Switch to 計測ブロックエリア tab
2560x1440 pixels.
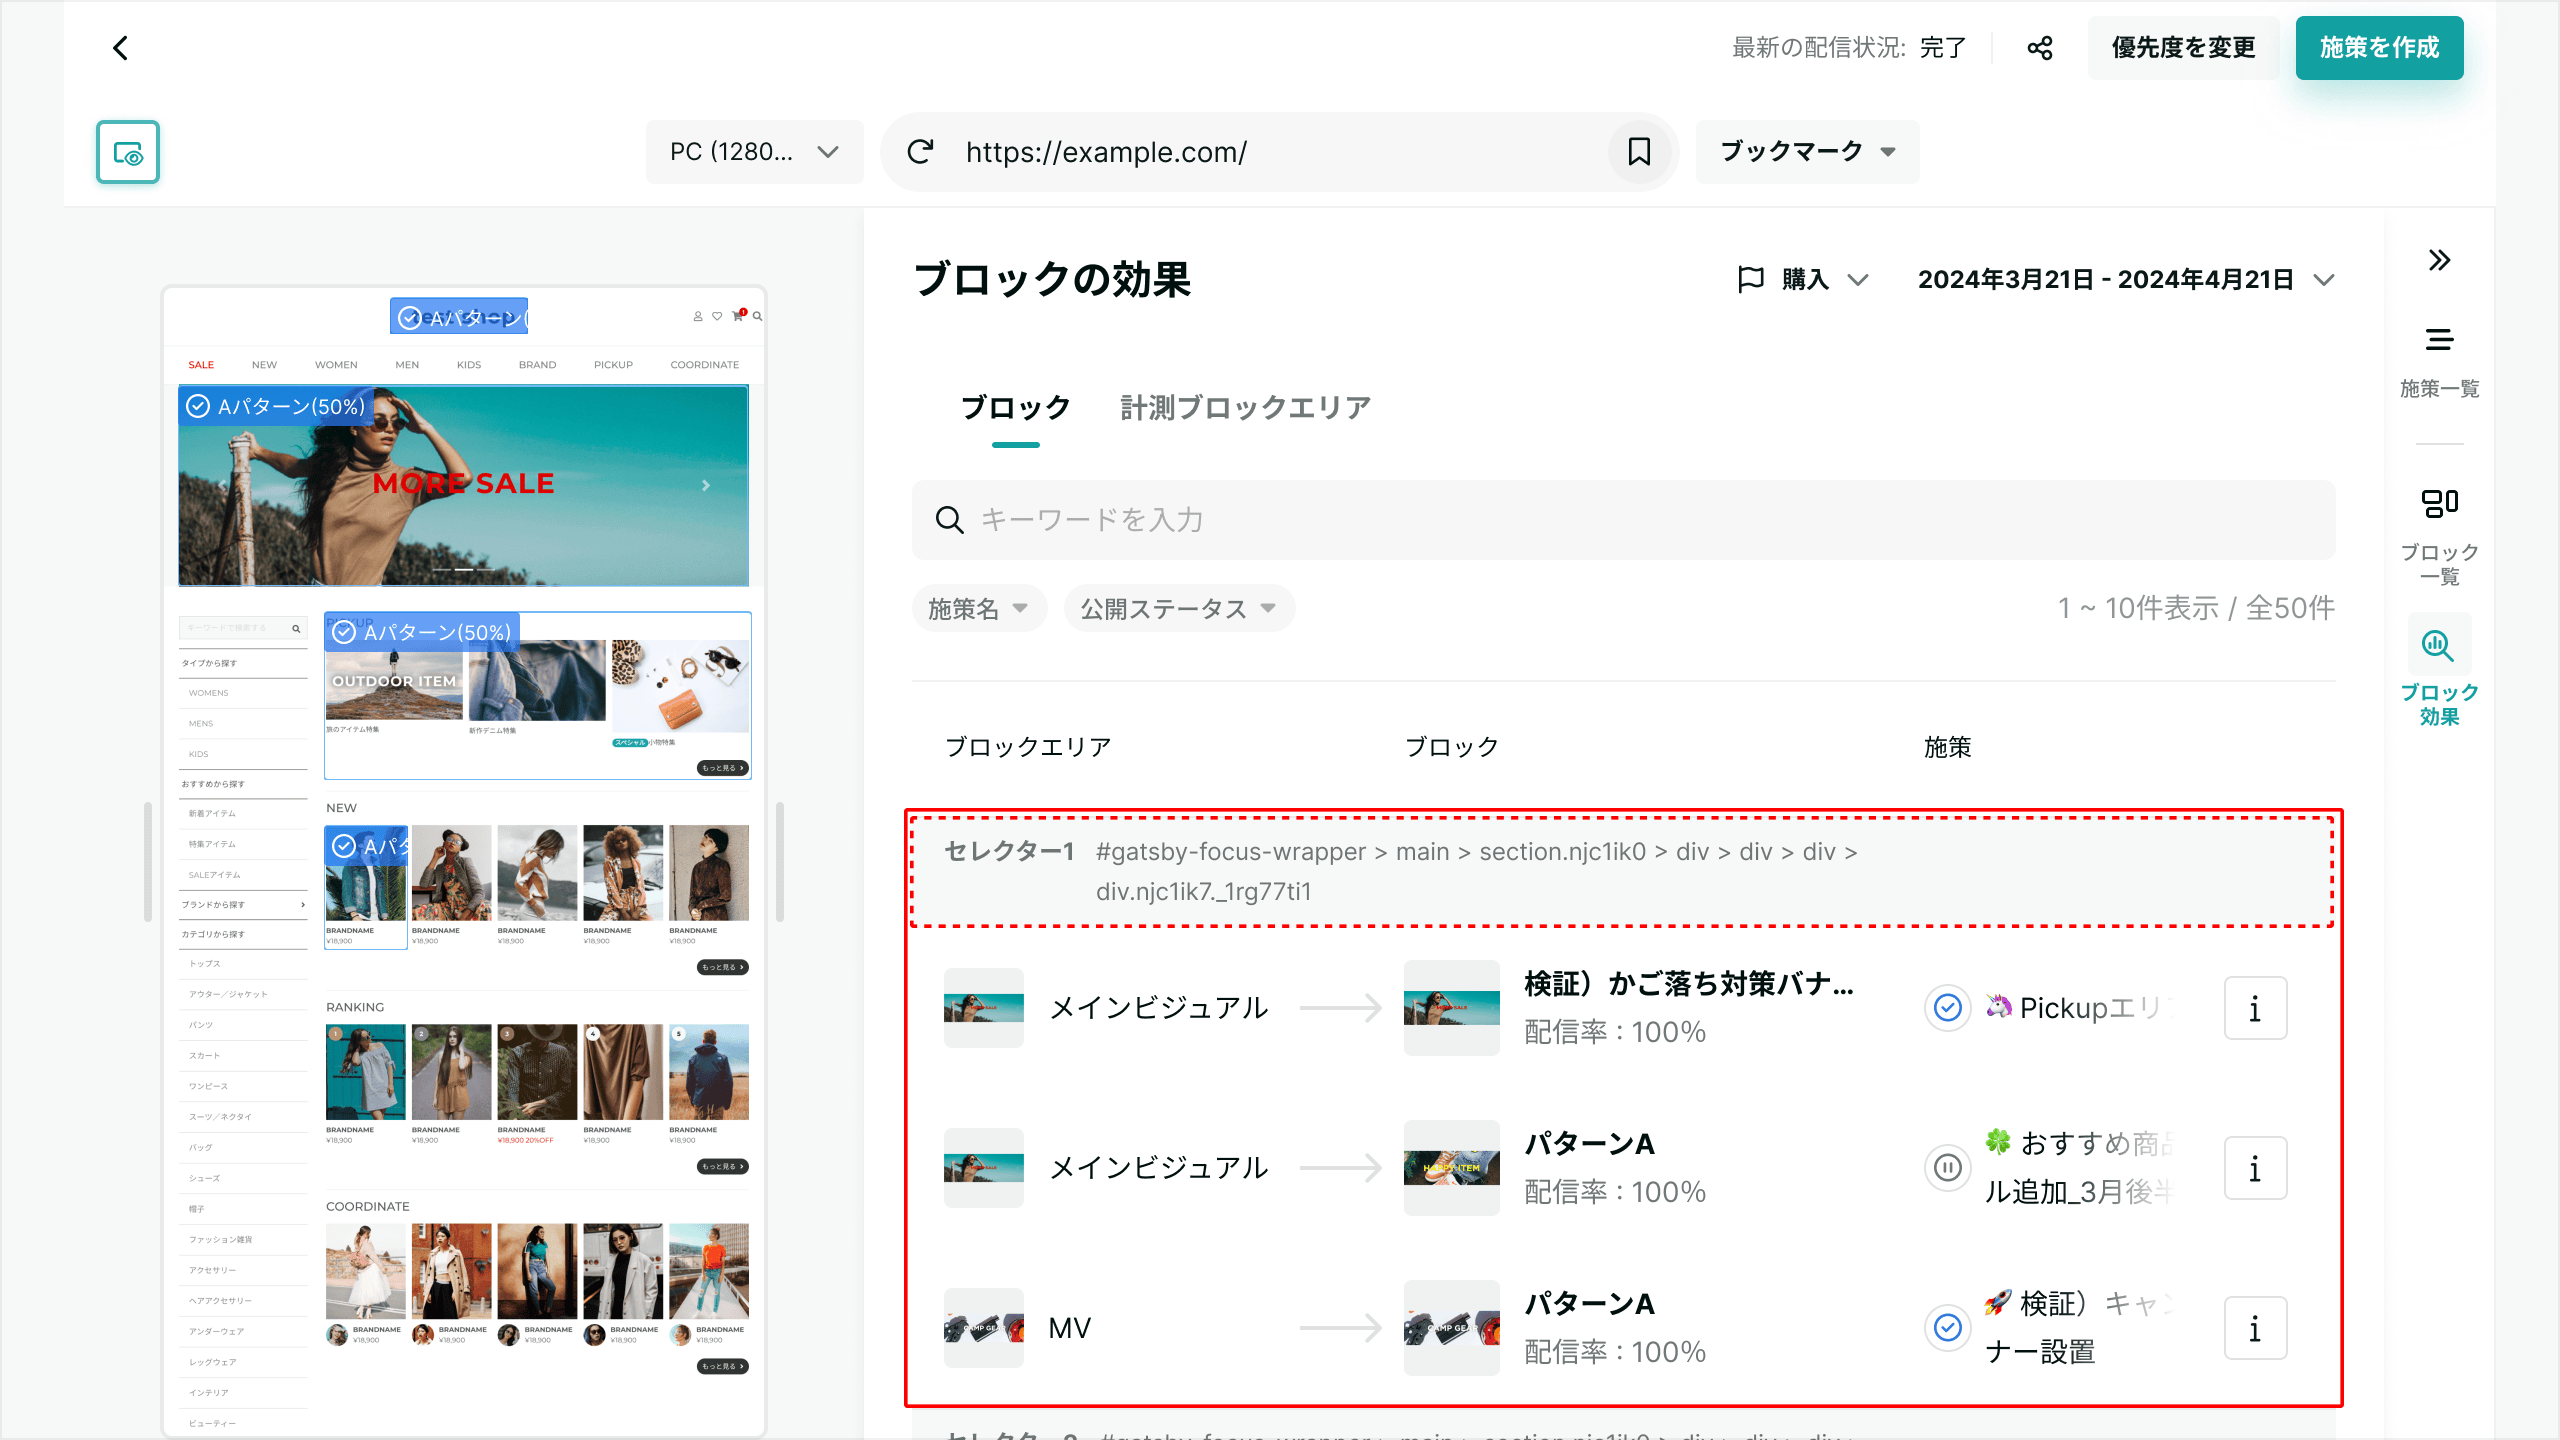click(x=1245, y=408)
